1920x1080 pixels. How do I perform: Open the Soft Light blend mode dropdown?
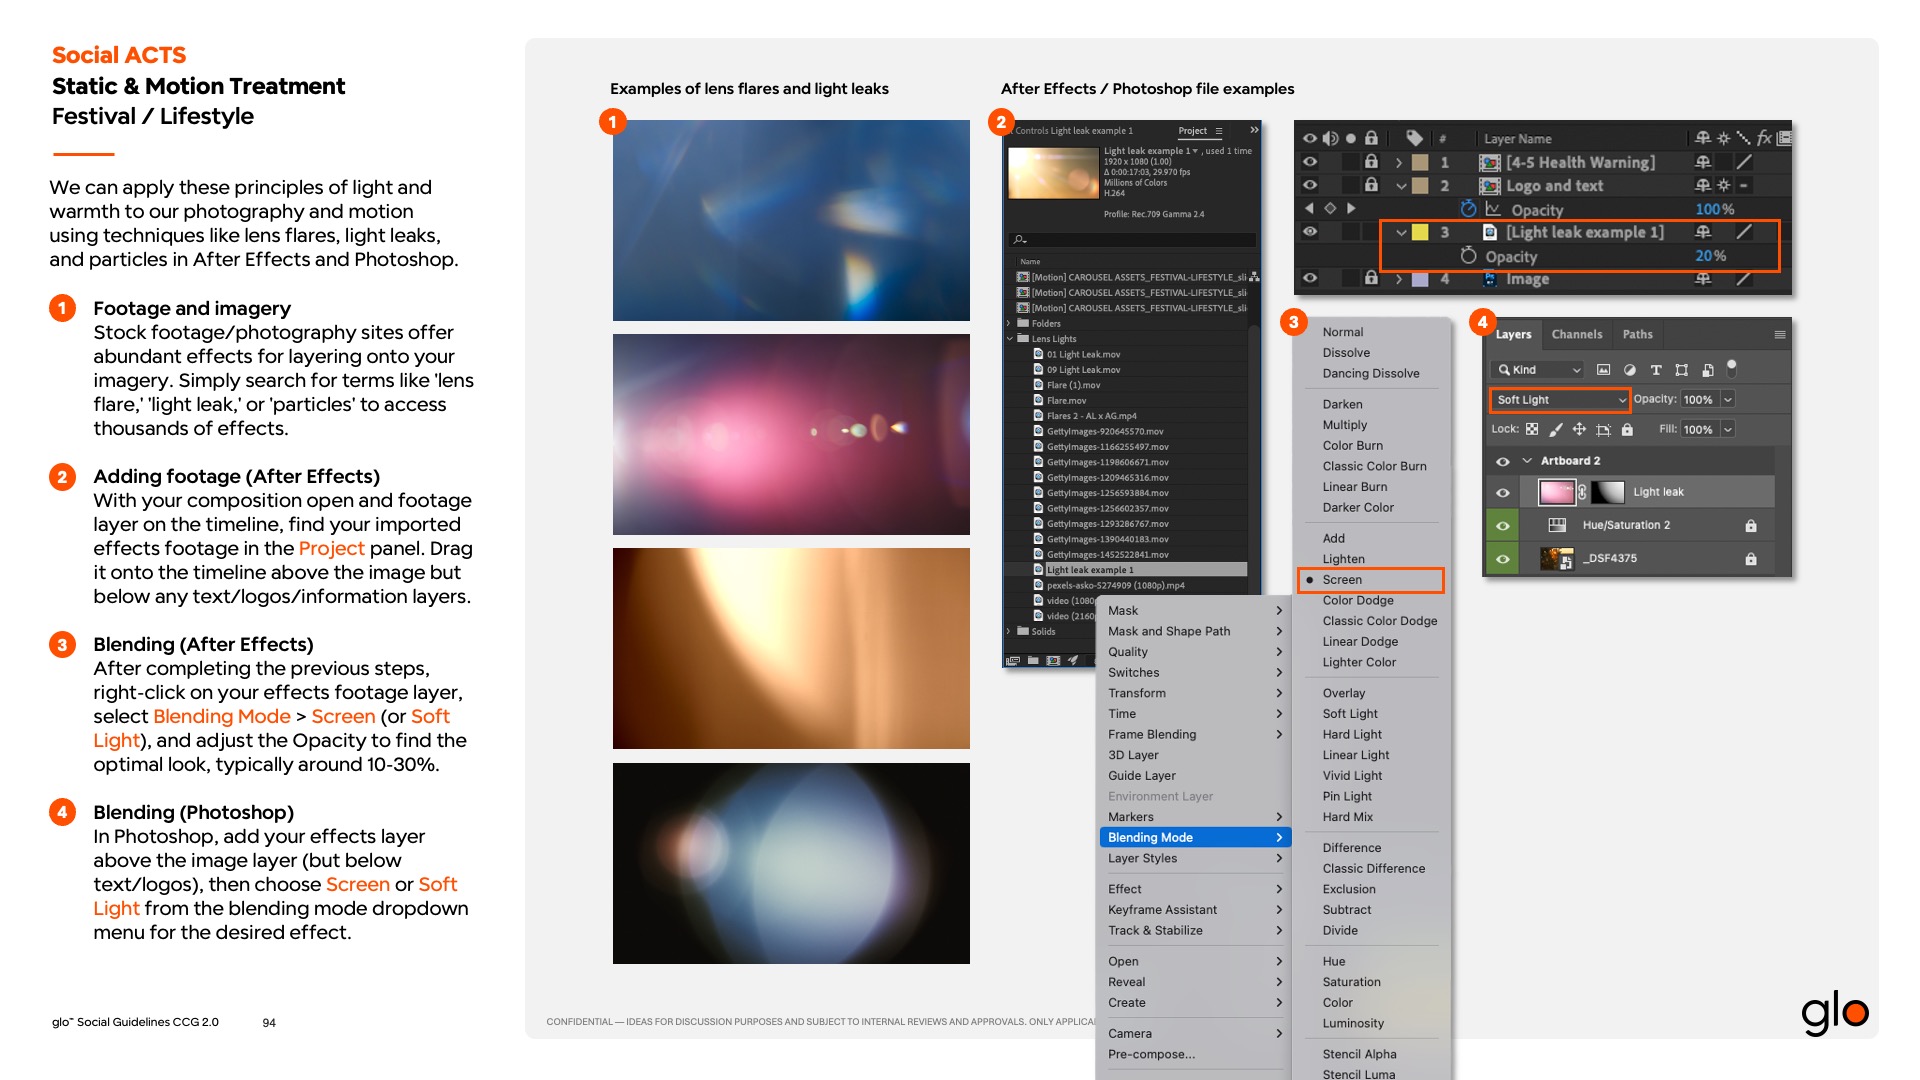click(1560, 399)
